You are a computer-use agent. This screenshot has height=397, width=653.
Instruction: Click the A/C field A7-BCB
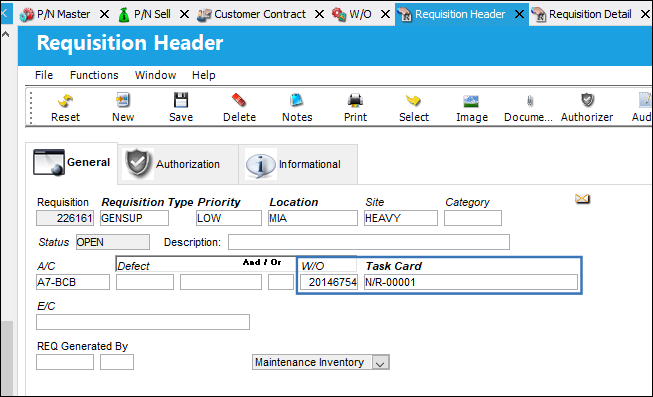pos(73,282)
